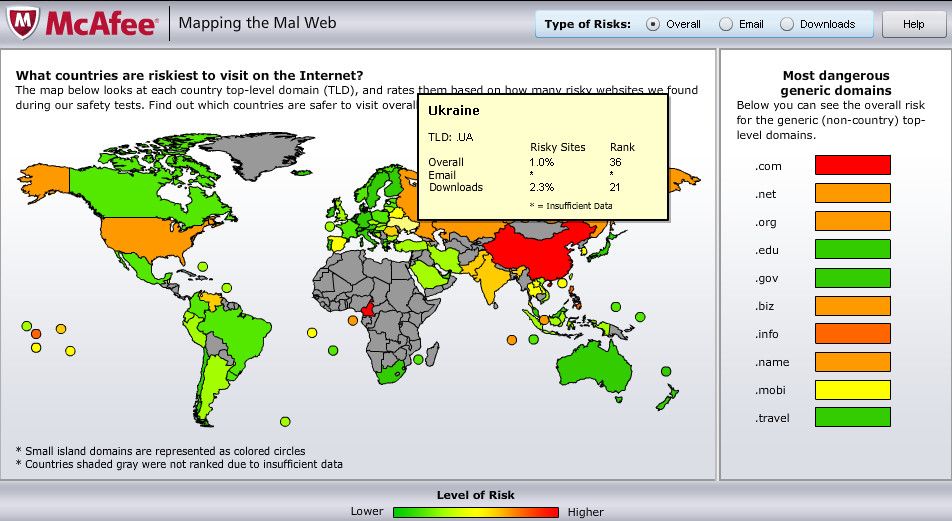Image resolution: width=952 pixels, height=521 pixels.
Task: Select the Email risk type radio button
Action: point(726,24)
